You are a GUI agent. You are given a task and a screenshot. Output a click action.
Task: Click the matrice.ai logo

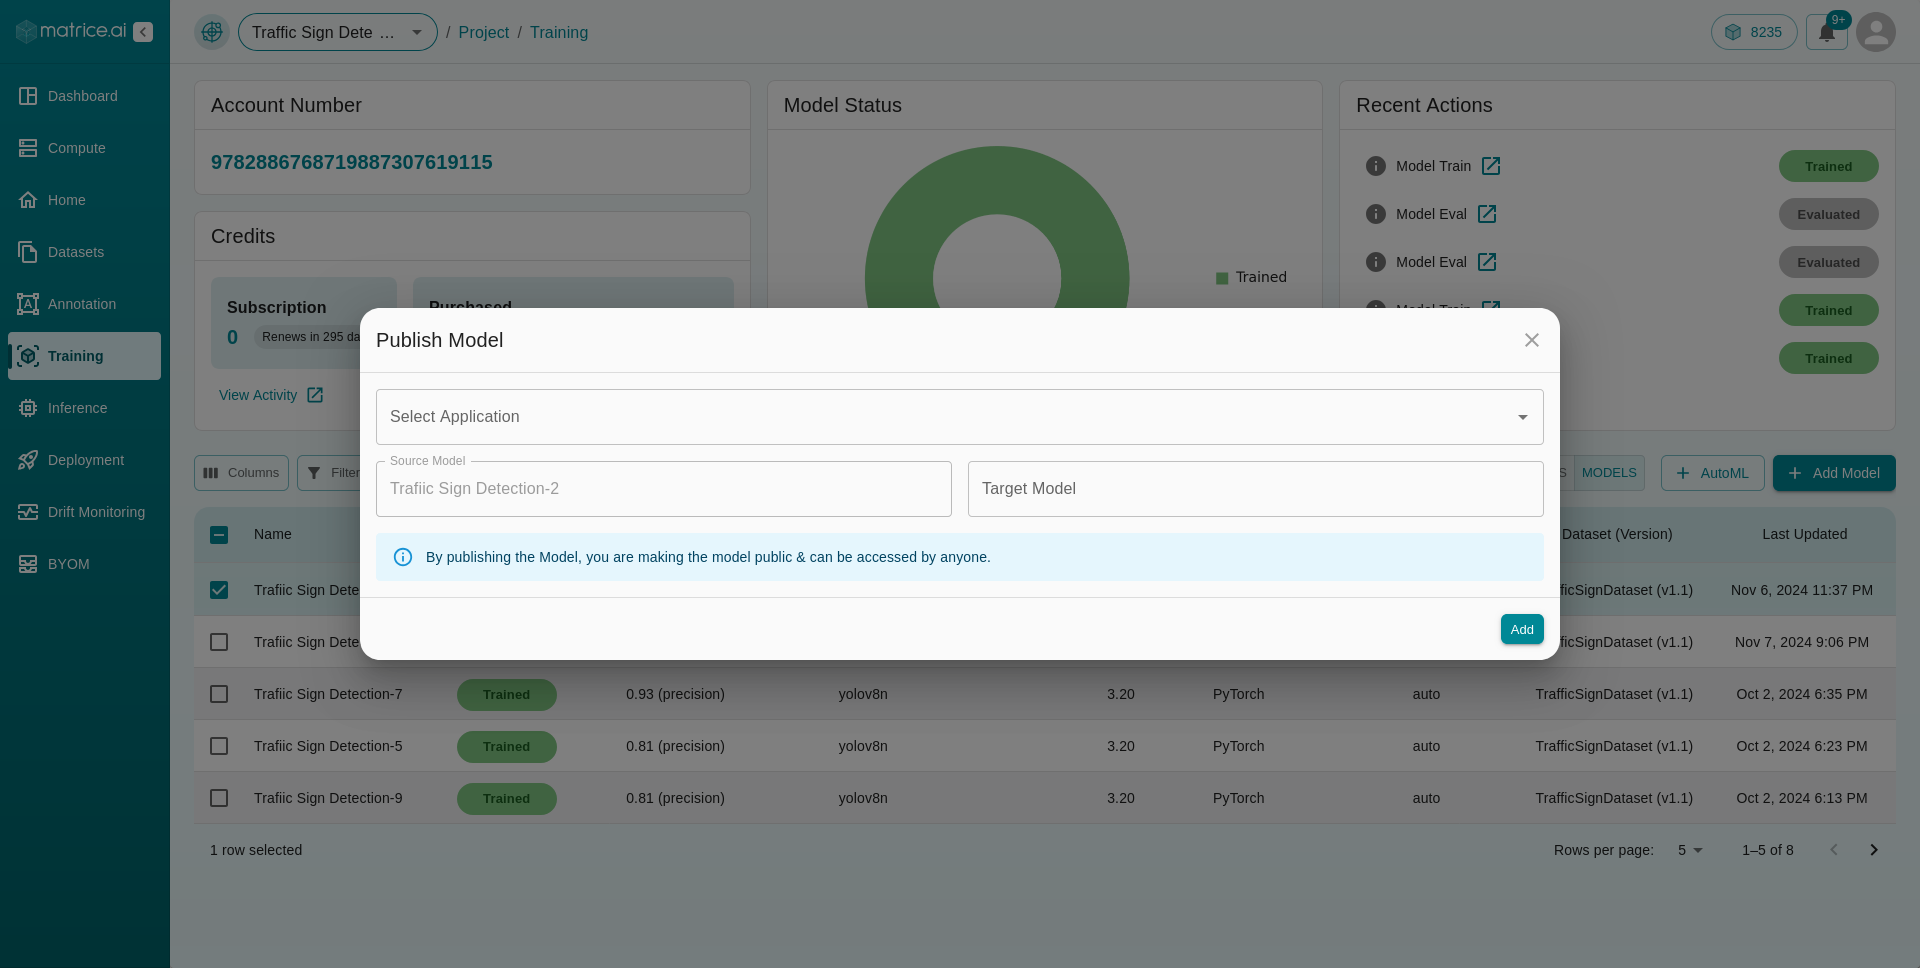click(71, 31)
